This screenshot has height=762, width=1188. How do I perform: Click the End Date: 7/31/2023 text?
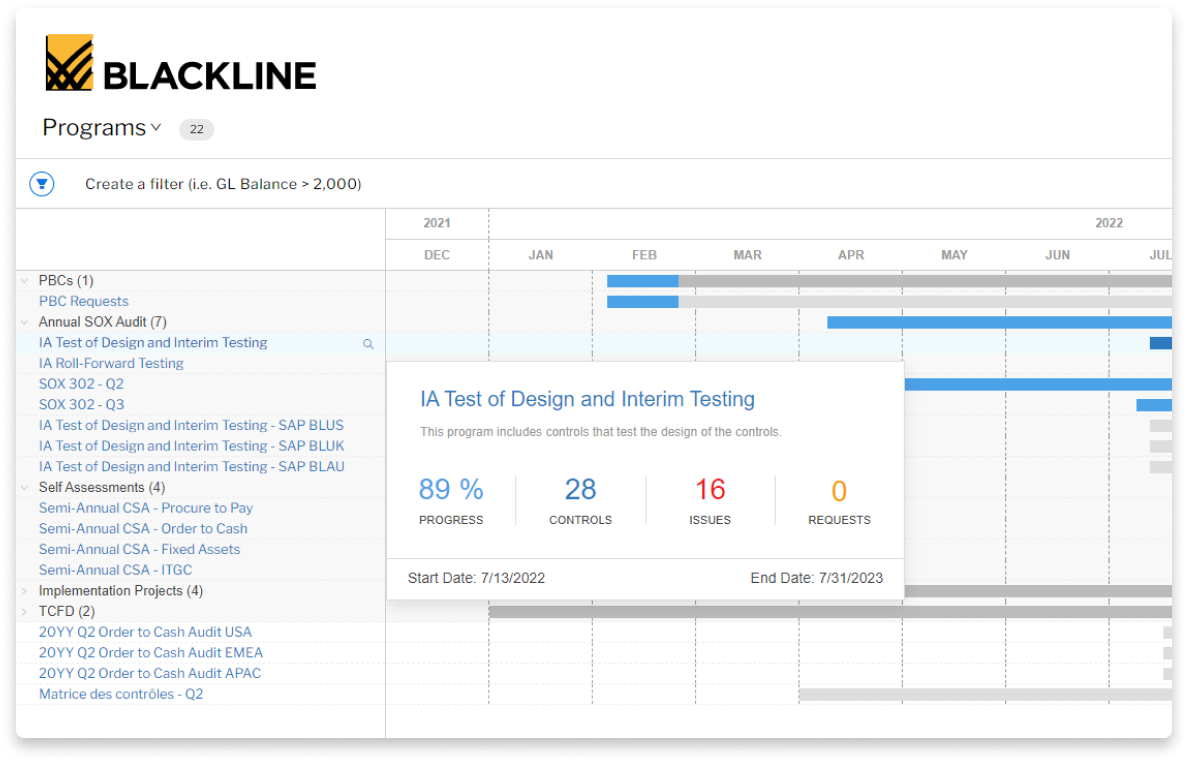[x=817, y=579]
